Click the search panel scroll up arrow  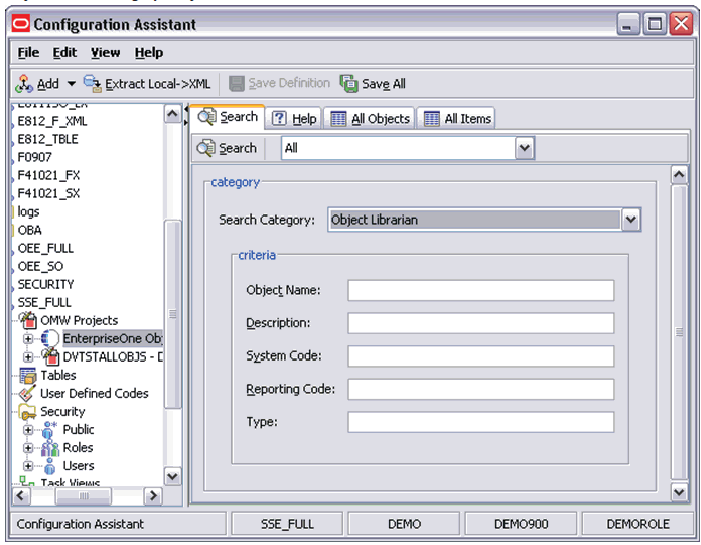point(679,175)
